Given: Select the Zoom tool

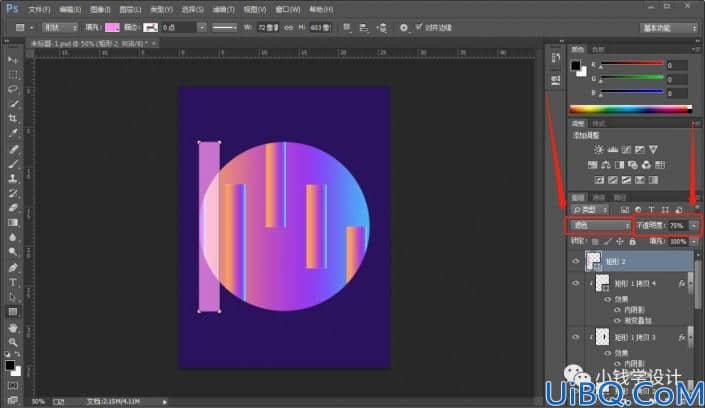Looking at the screenshot, I should pyautogui.click(x=13, y=342).
